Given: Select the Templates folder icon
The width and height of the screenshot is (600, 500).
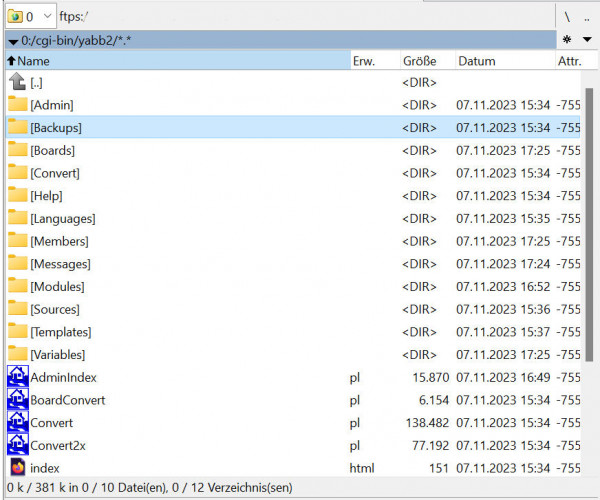Looking at the screenshot, I should point(18,331).
